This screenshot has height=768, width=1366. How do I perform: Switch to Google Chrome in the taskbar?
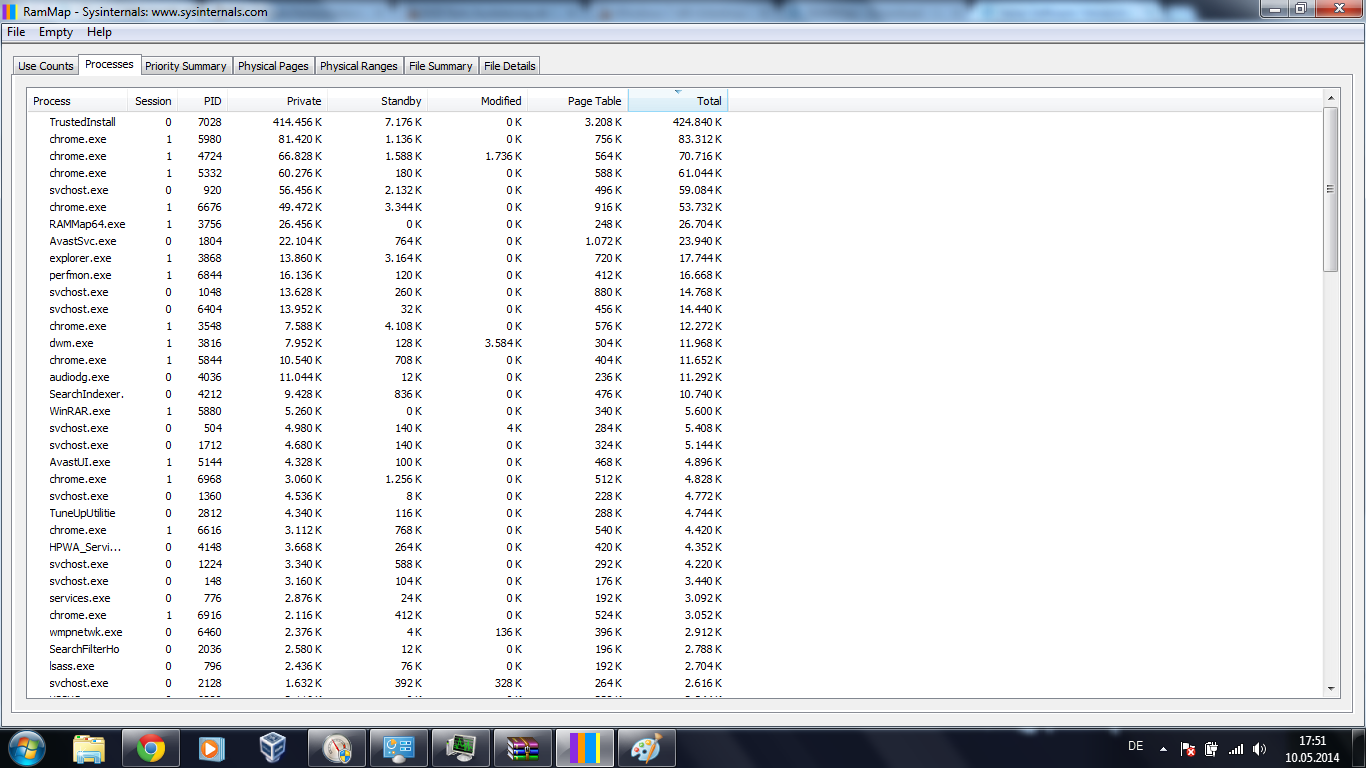(x=151, y=748)
